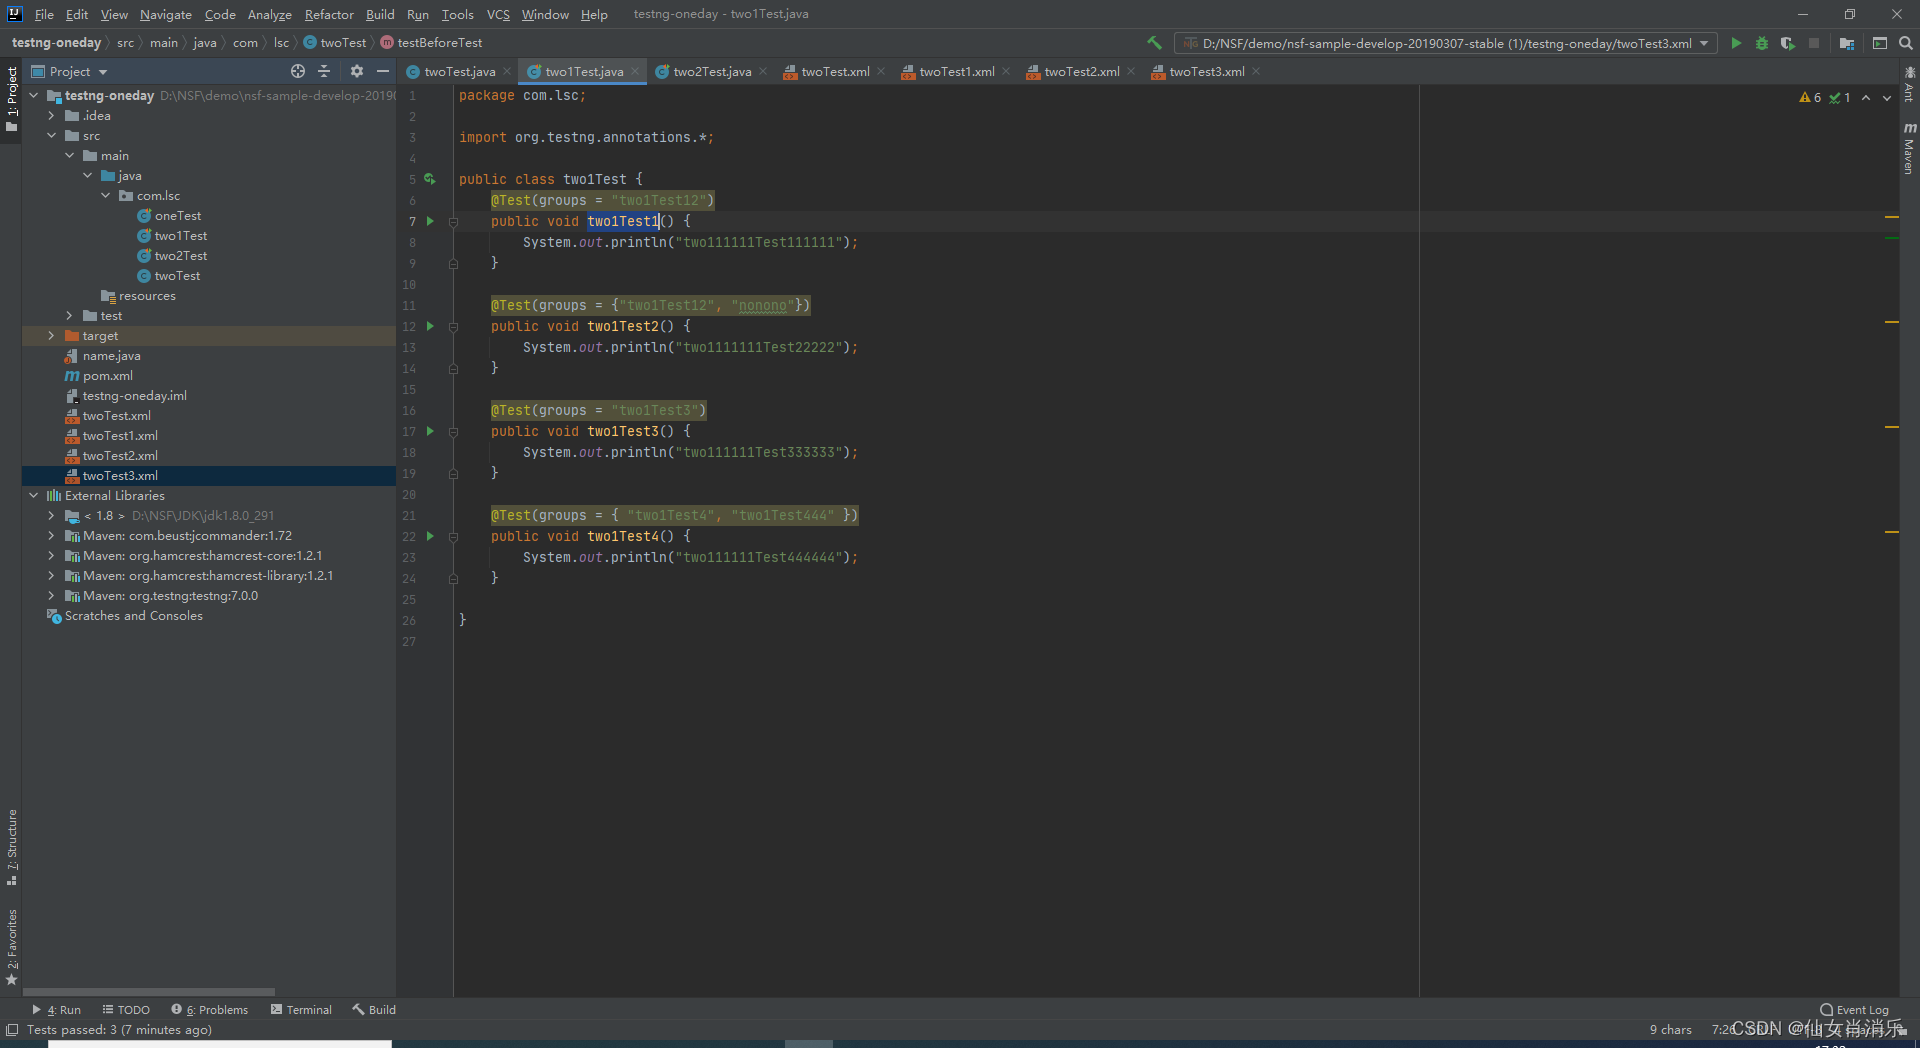Open Search Everywhere magnifier icon
The width and height of the screenshot is (1920, 1048).
click(x=1906, y=43)
